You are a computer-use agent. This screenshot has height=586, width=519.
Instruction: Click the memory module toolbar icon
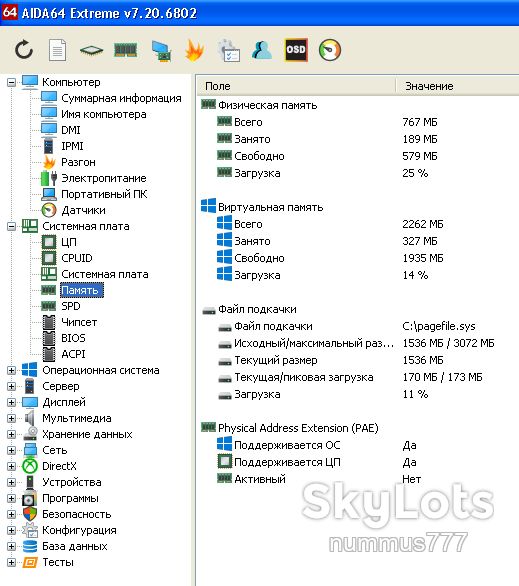pyautogui.click(x=126, y=50)
